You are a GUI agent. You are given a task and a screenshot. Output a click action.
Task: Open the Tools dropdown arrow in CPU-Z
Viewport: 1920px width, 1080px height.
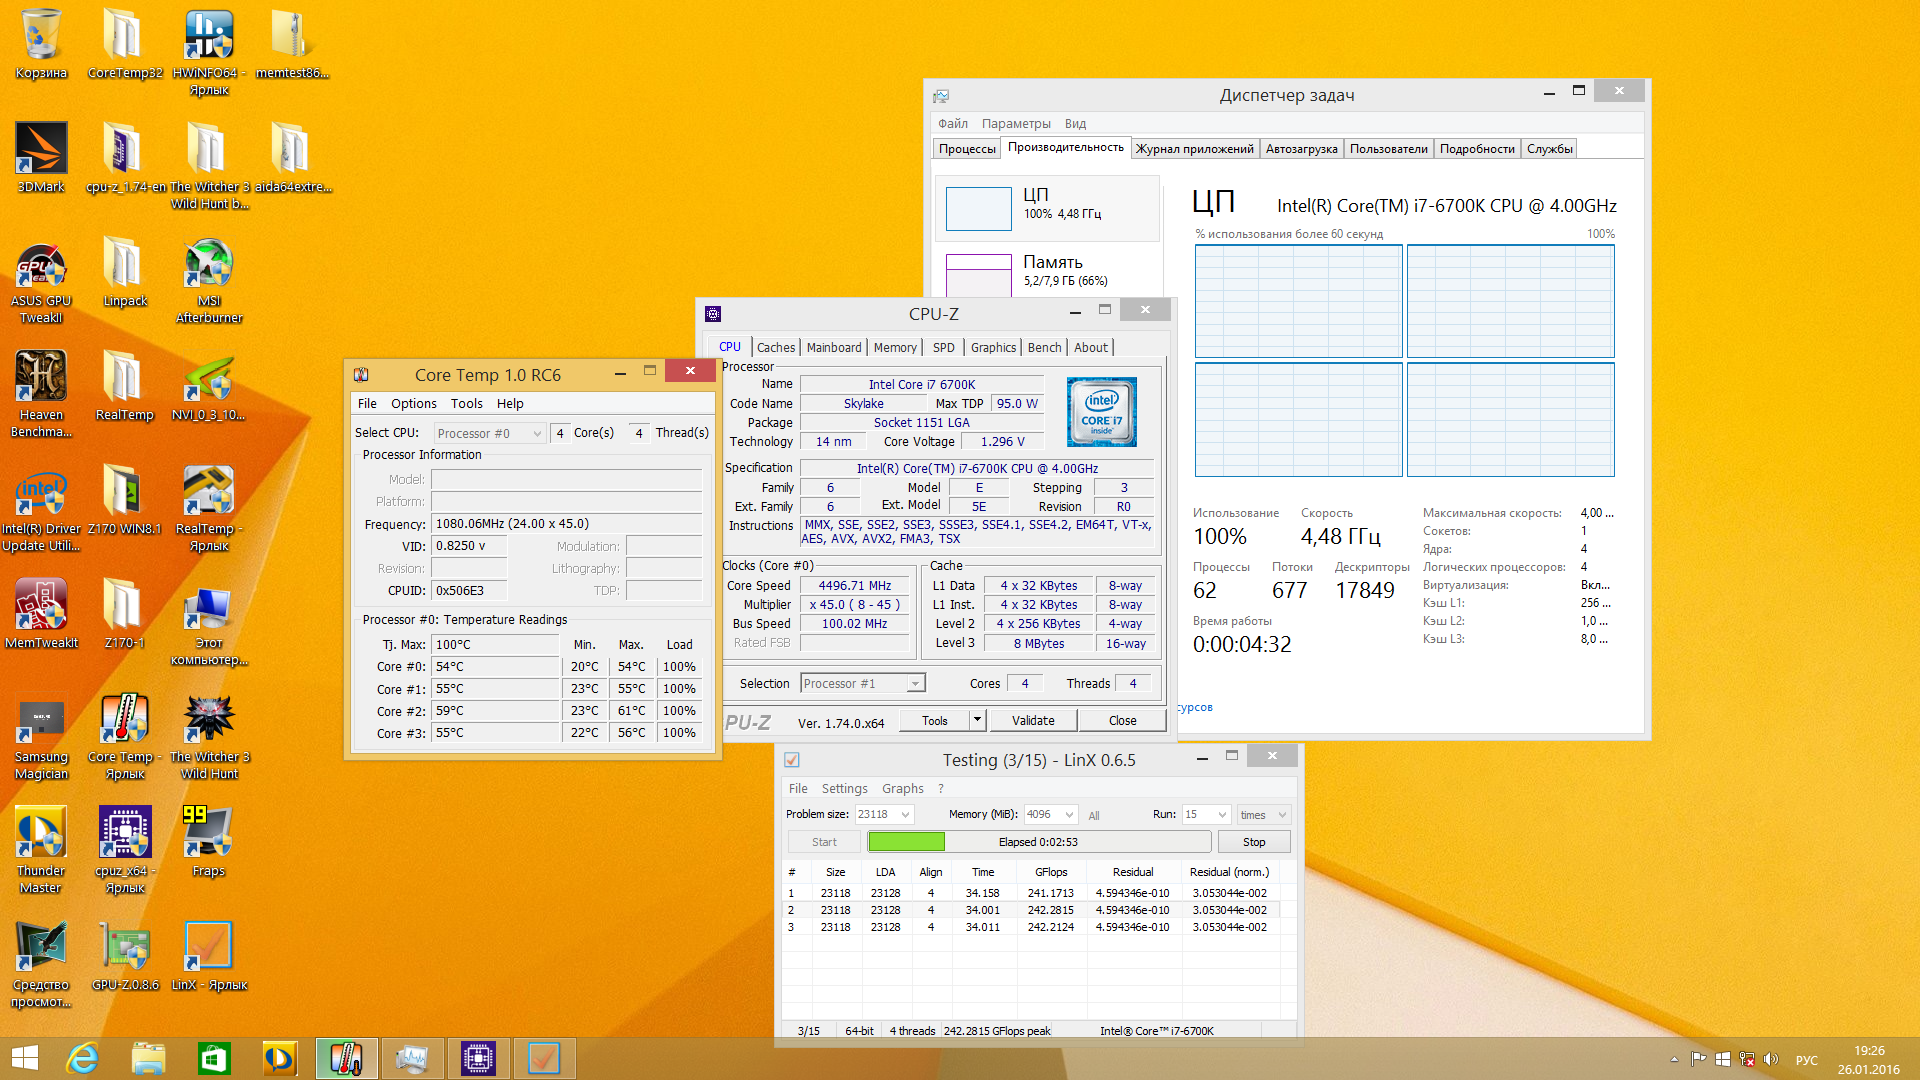977,720
